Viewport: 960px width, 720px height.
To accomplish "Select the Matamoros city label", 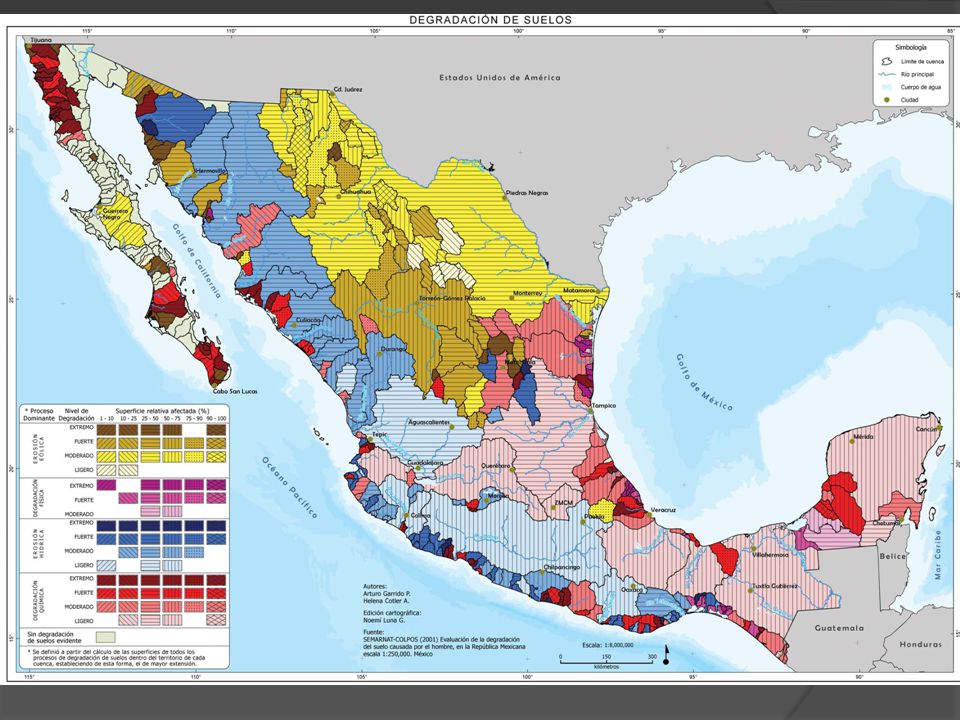I will point(579,290).
